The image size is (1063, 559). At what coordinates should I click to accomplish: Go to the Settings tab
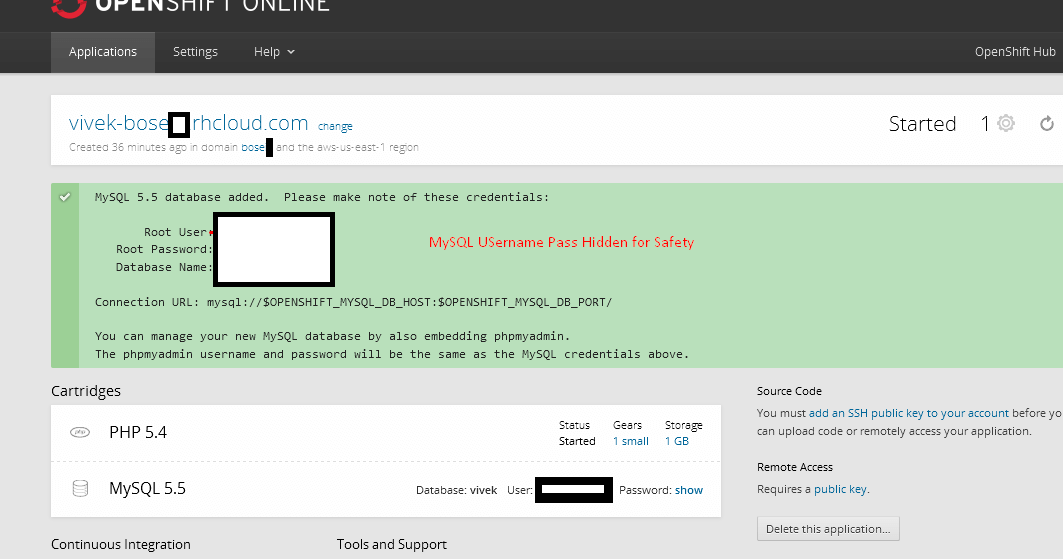point(195,52)
